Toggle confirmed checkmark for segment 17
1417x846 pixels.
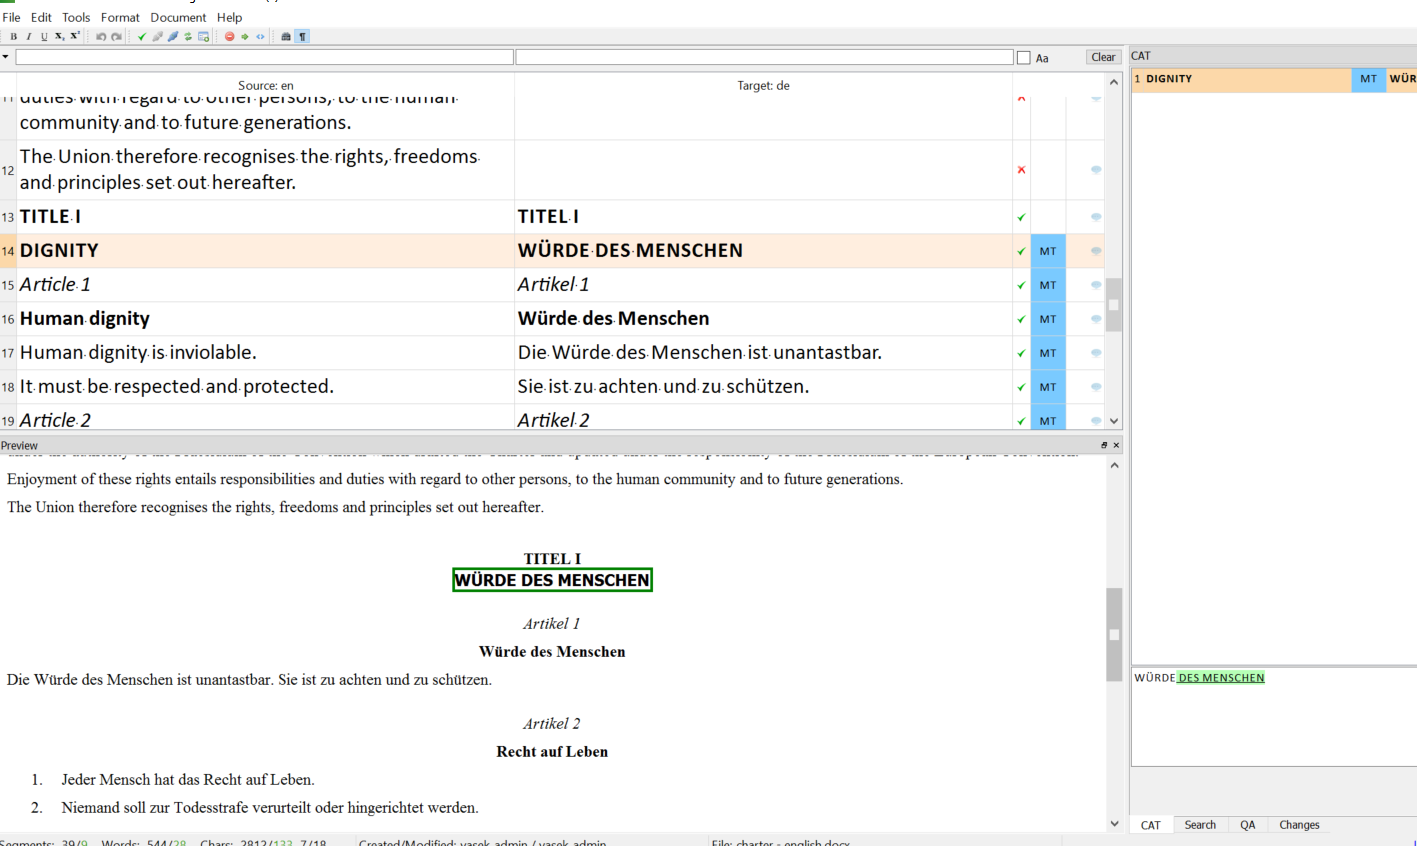click(x=1021, y=353)
